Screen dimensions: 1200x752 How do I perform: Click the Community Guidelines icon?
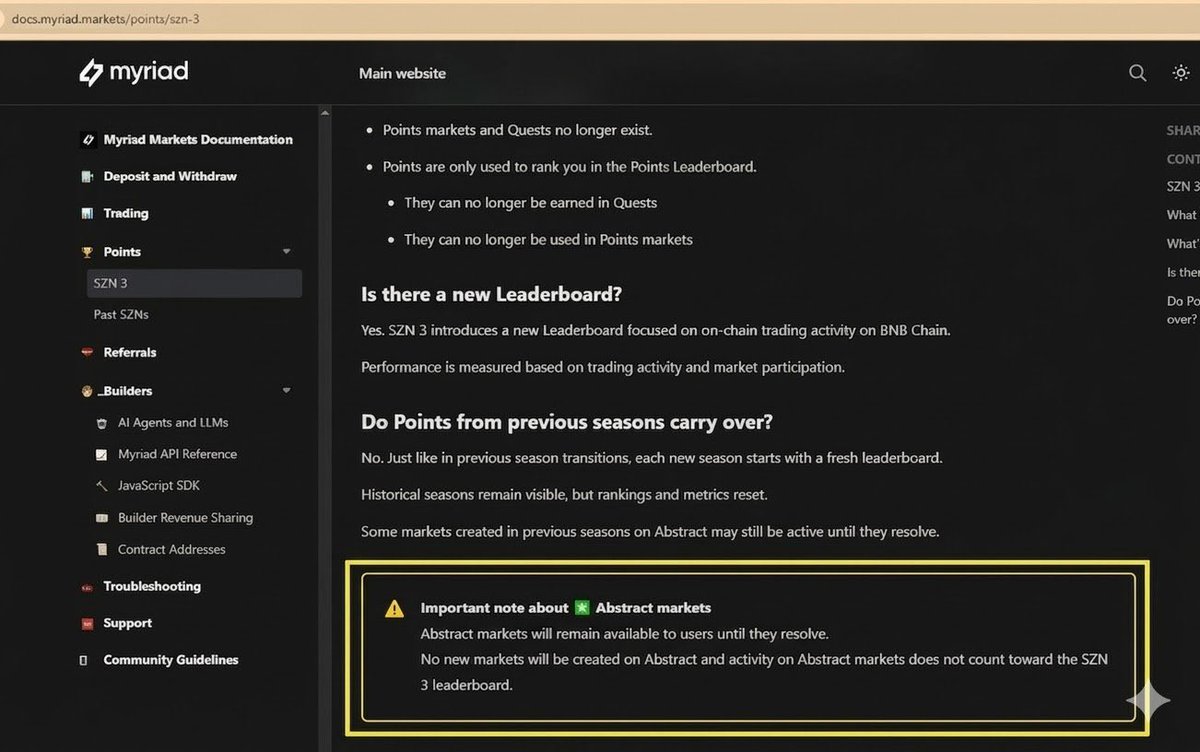[x=84, y=661]
